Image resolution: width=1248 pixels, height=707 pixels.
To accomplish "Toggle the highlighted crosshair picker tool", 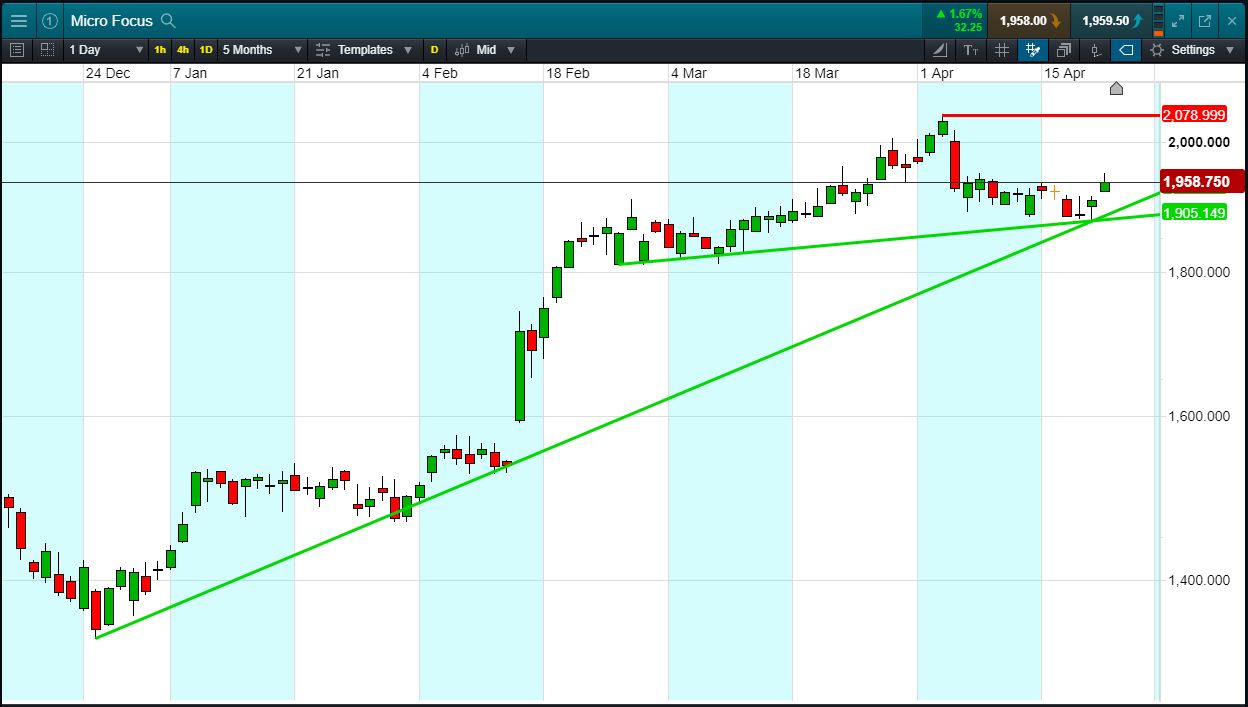I will [x=1033, y=49].
